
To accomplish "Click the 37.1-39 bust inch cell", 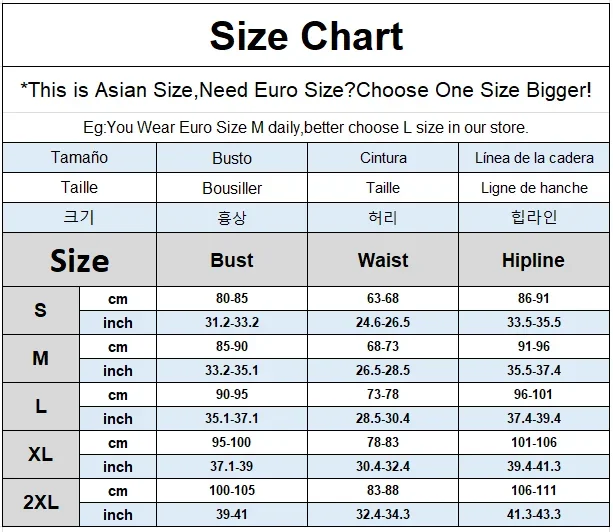I will click(232, 466).
